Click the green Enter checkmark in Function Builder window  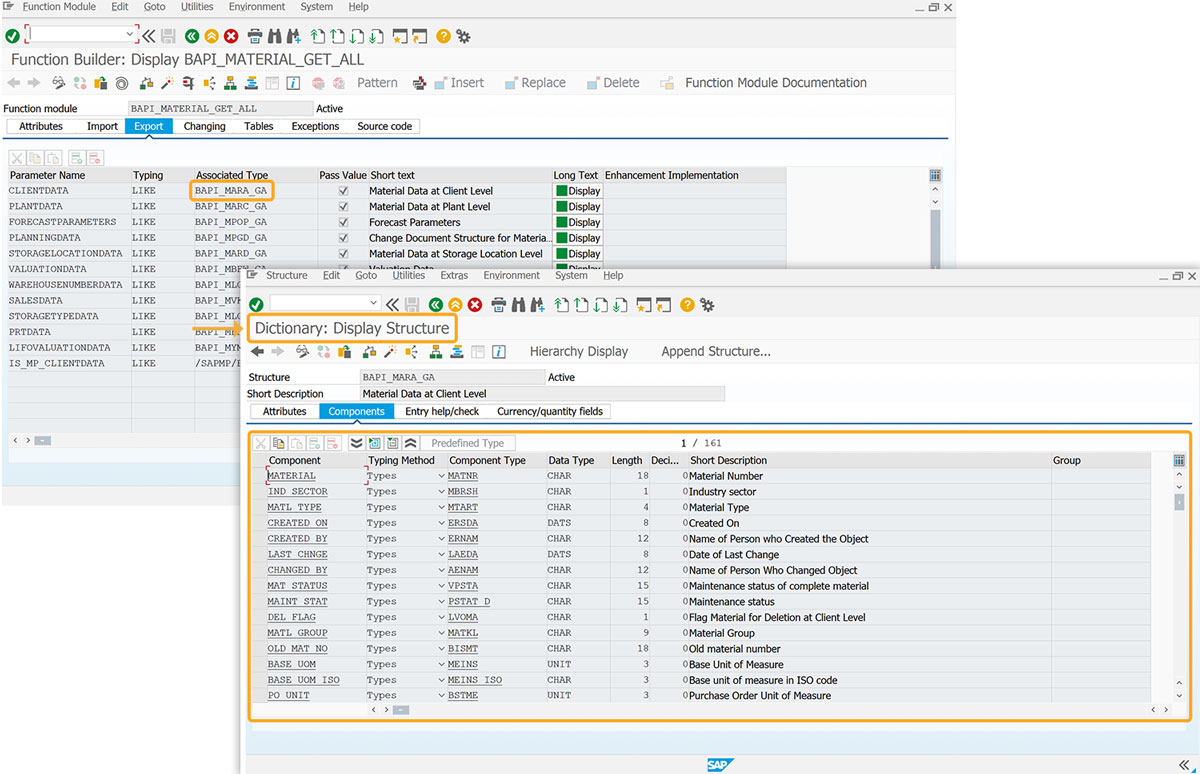tap(12, 36)
